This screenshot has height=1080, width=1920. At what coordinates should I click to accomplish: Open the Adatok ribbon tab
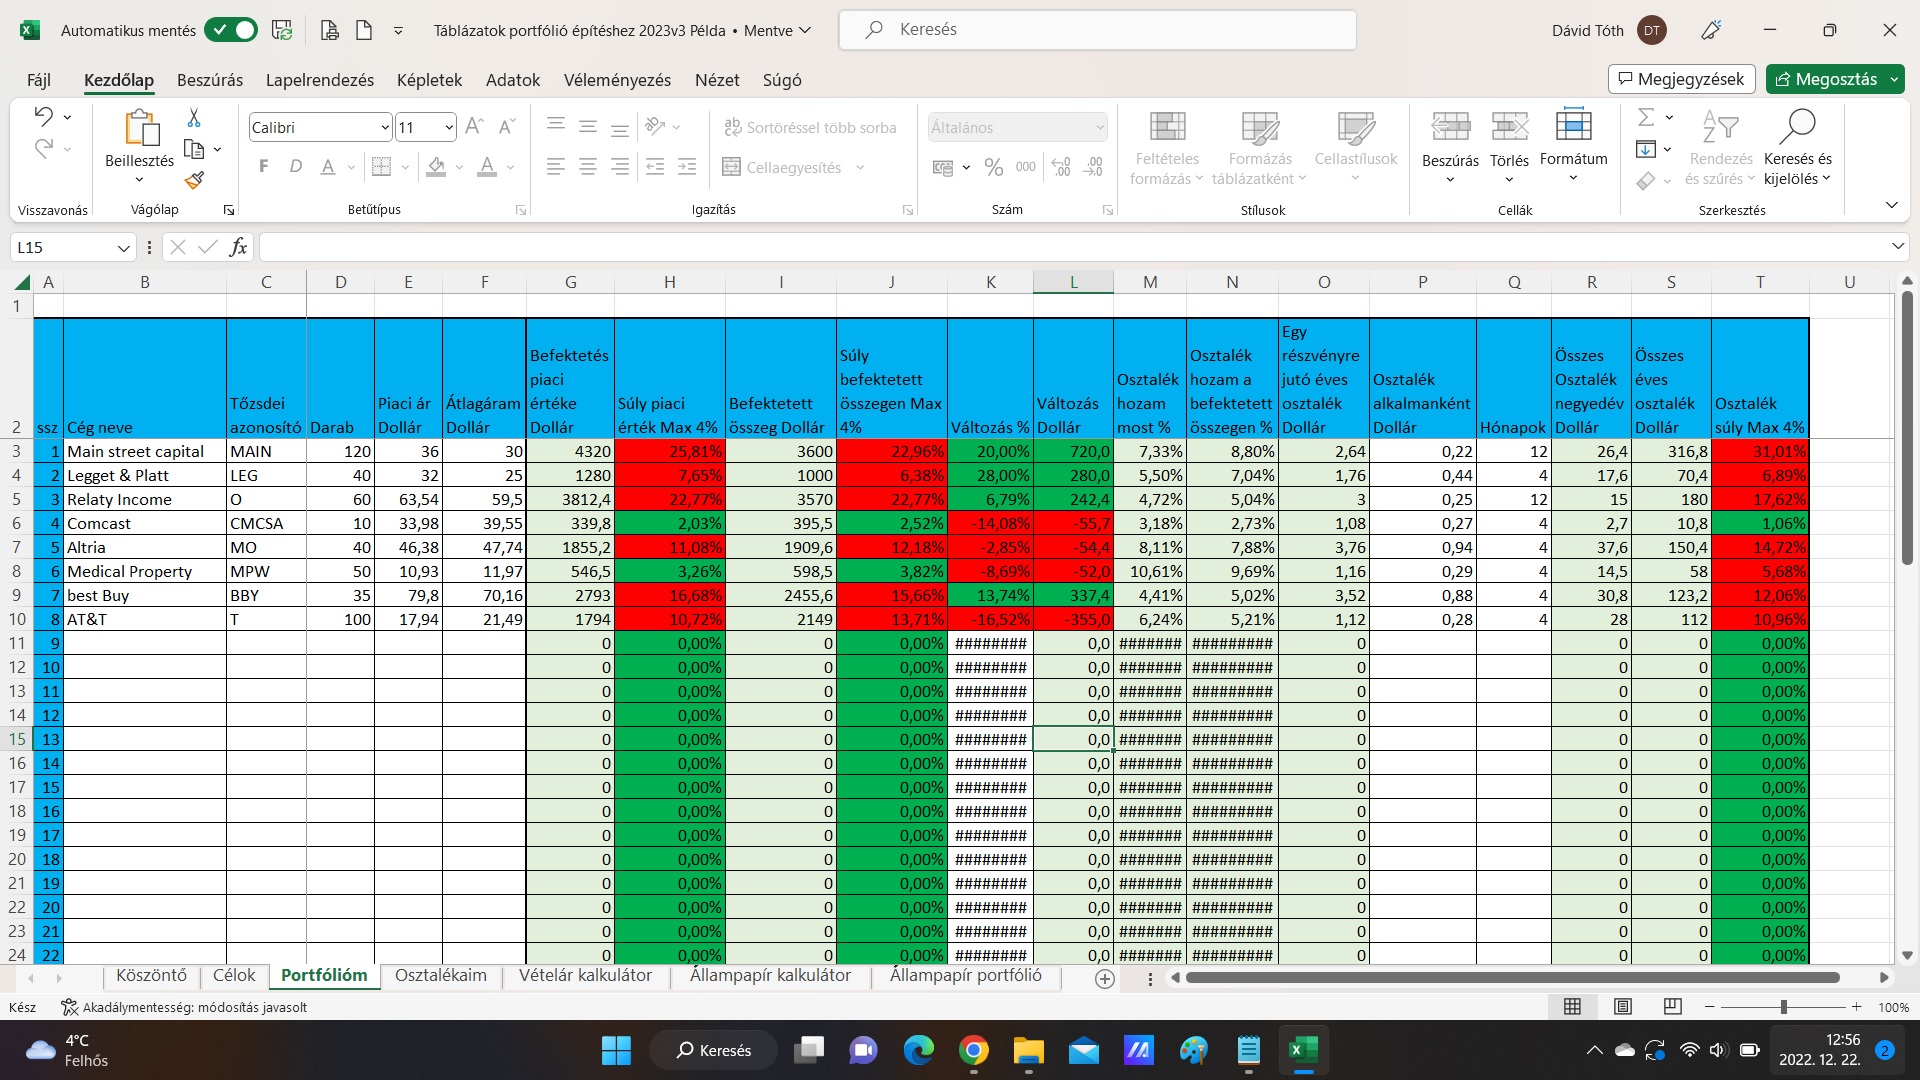point(513,80)
